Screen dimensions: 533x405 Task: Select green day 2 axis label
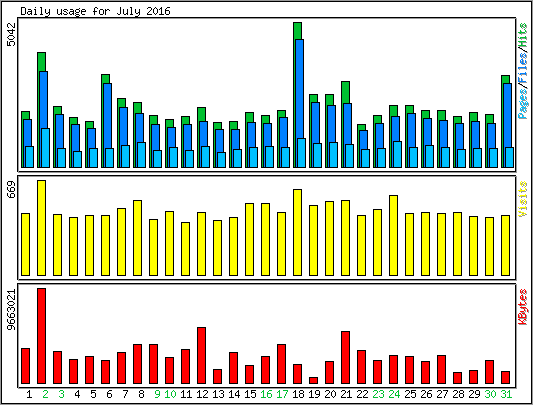(45, 394)
